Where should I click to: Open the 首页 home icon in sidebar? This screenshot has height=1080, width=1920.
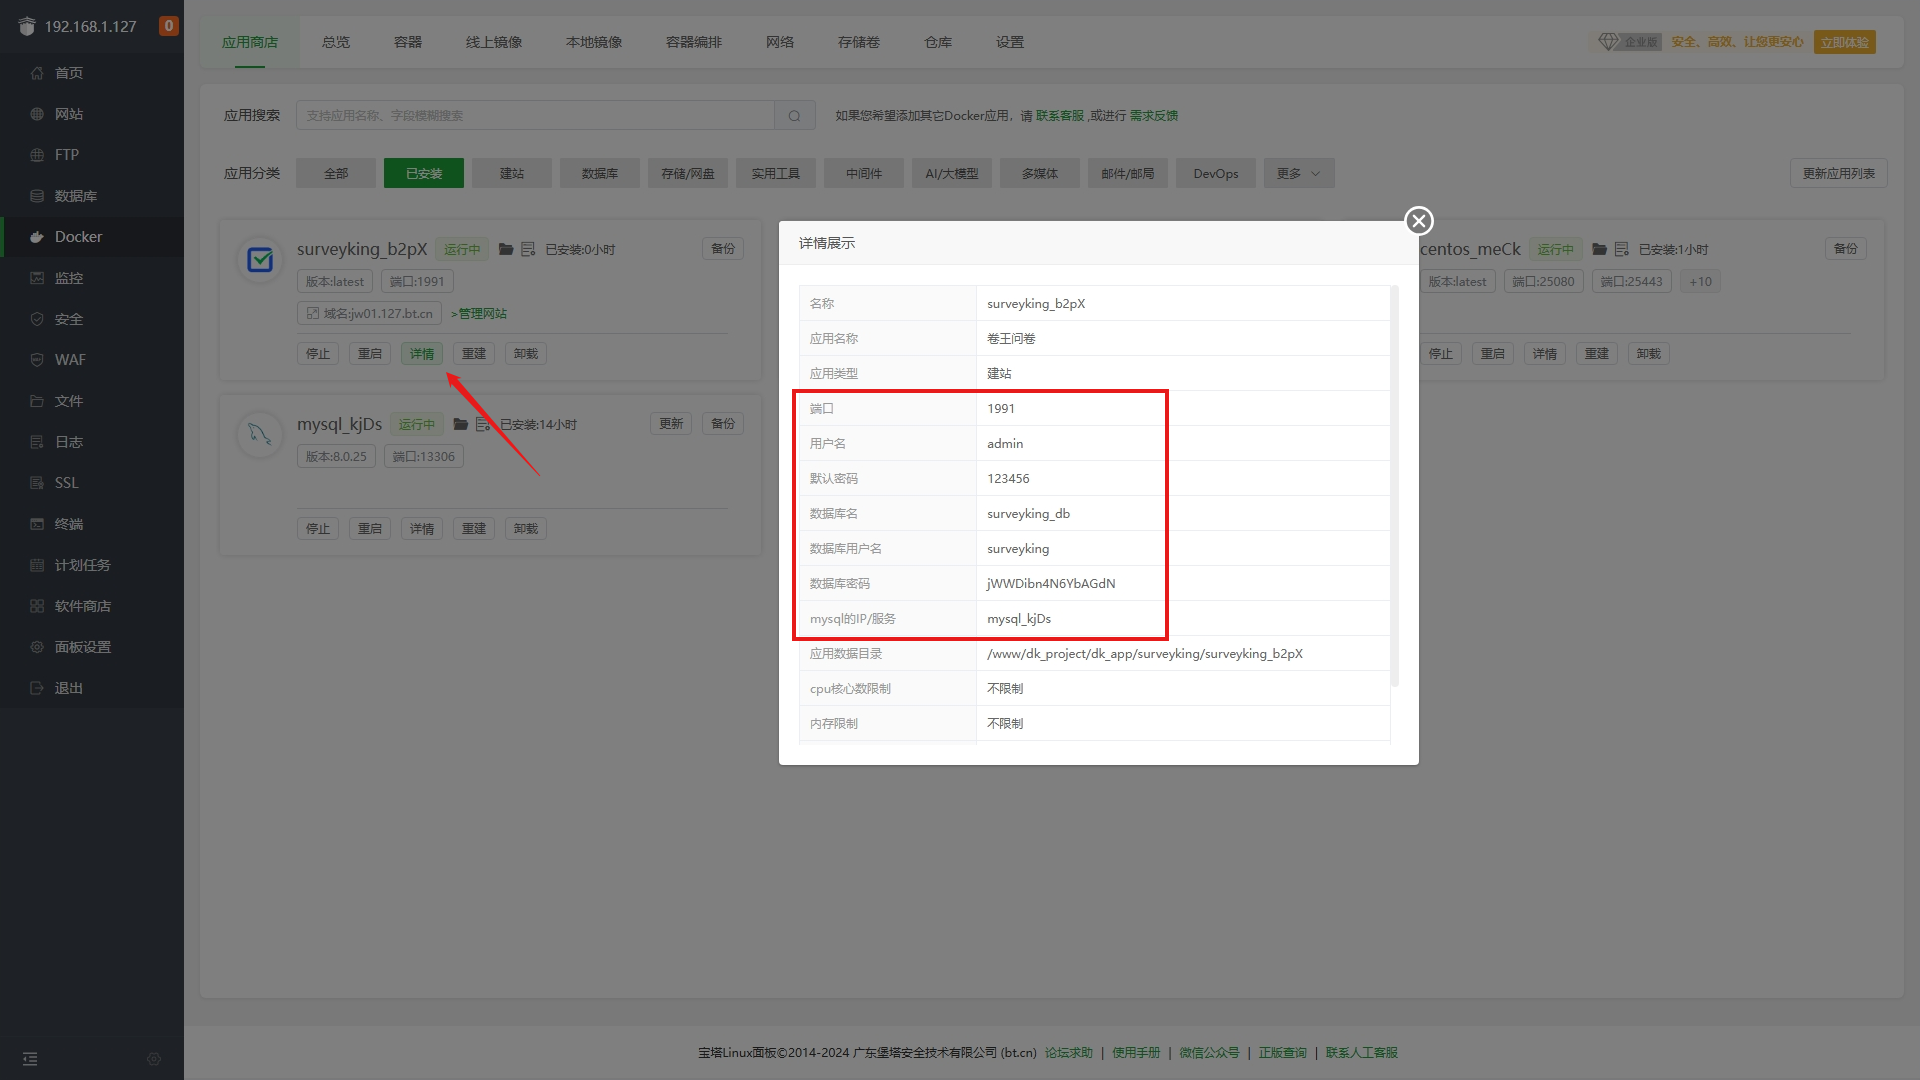tap(37, 73)
